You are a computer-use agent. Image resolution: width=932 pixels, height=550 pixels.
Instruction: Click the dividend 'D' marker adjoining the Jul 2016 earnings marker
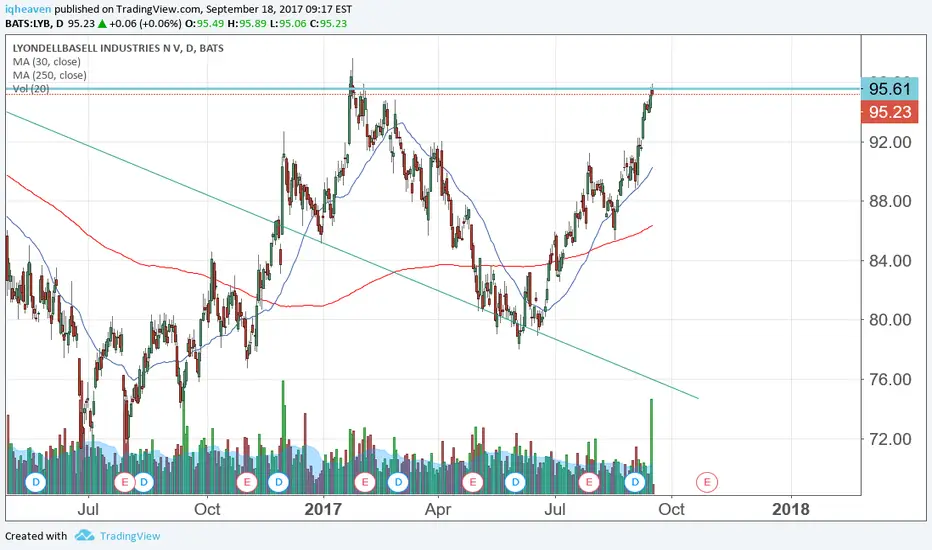[143, 482]
